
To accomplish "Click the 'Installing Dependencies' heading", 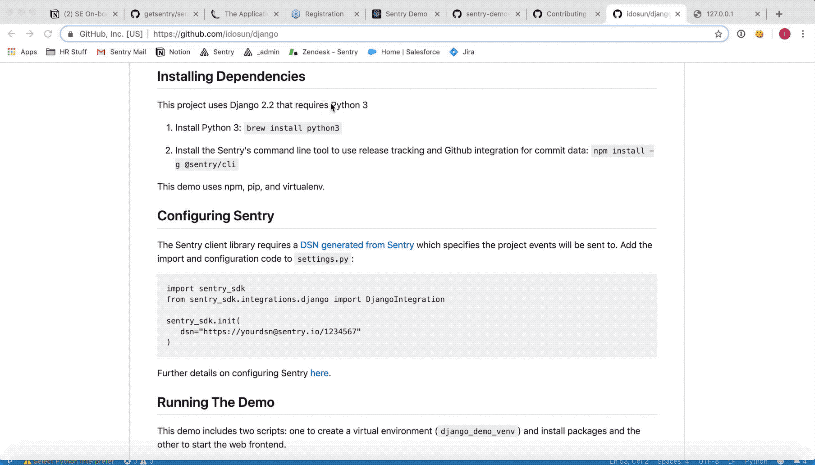I will [x=231, y=76].
